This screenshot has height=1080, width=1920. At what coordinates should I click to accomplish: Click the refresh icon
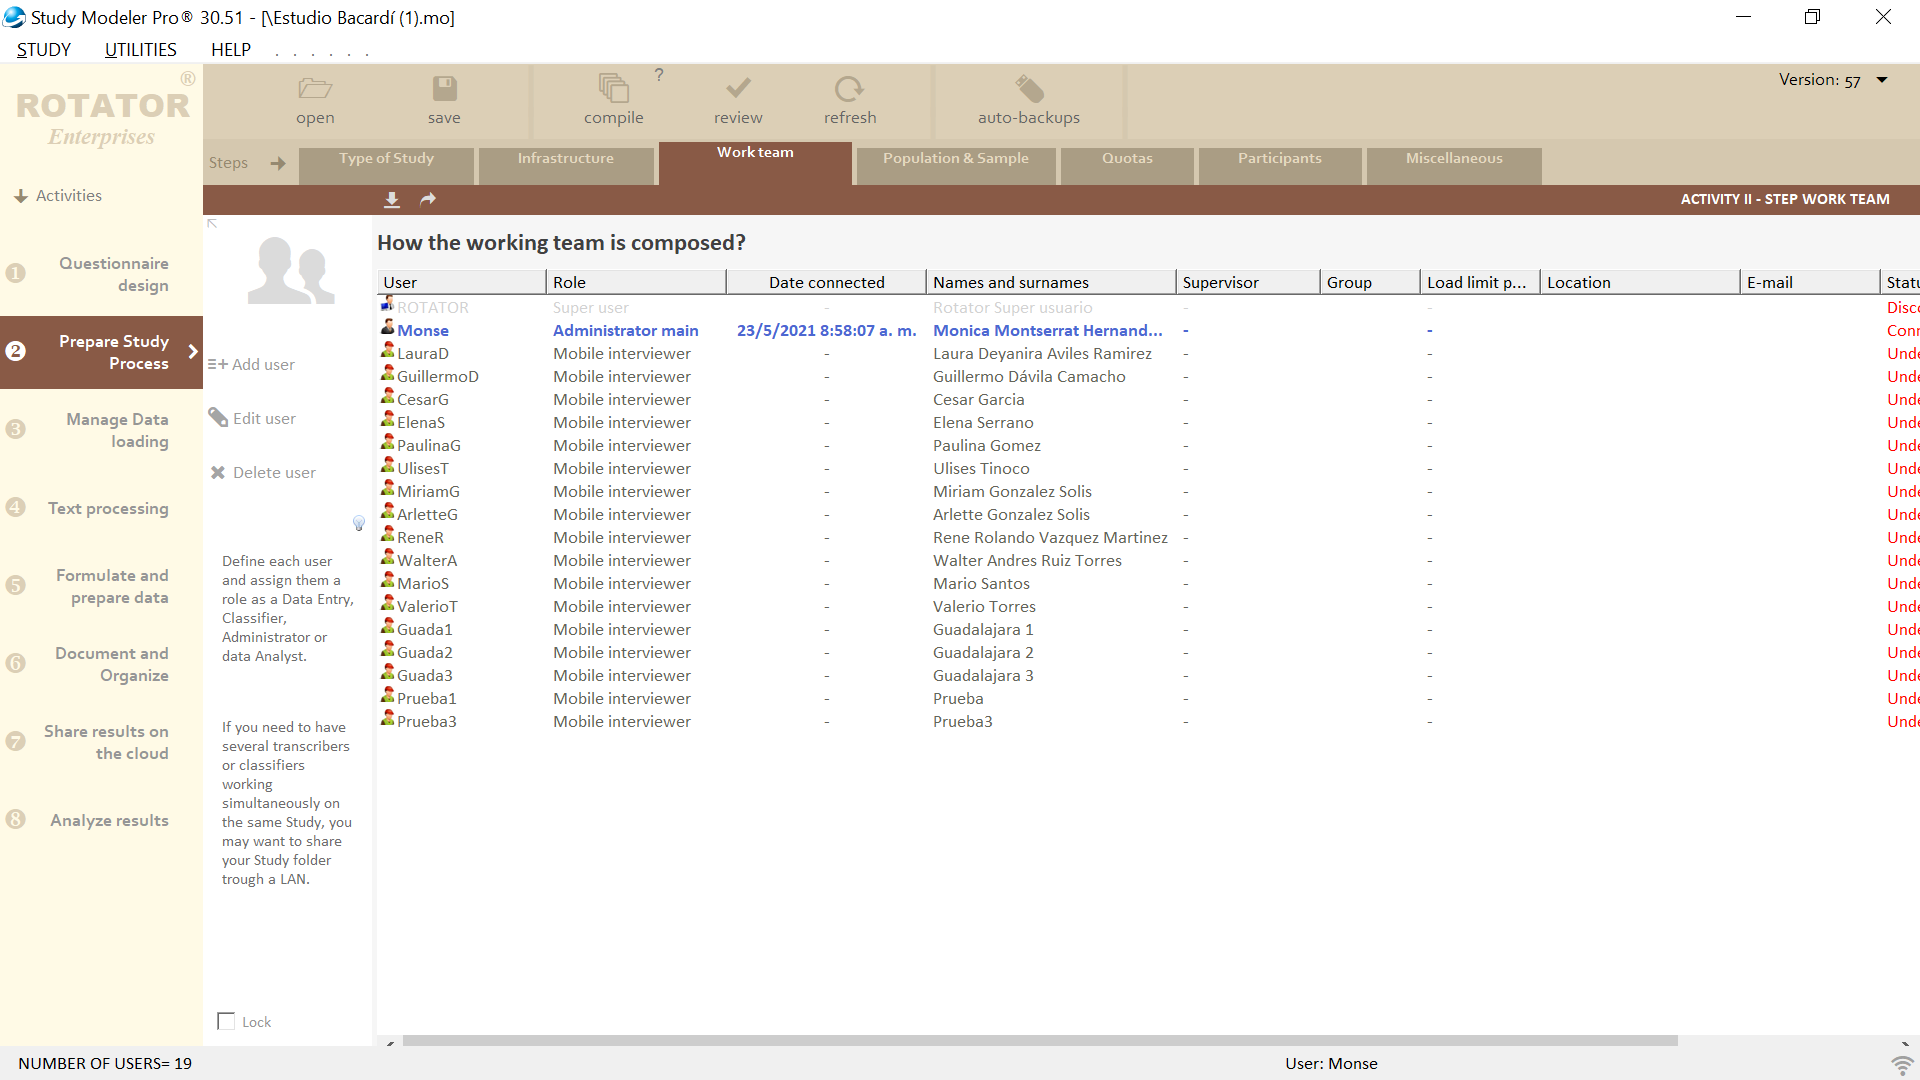[x=849, y=89]
